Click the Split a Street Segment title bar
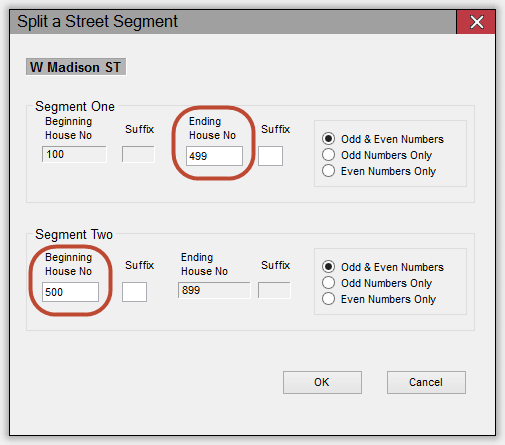 (233, 22)
